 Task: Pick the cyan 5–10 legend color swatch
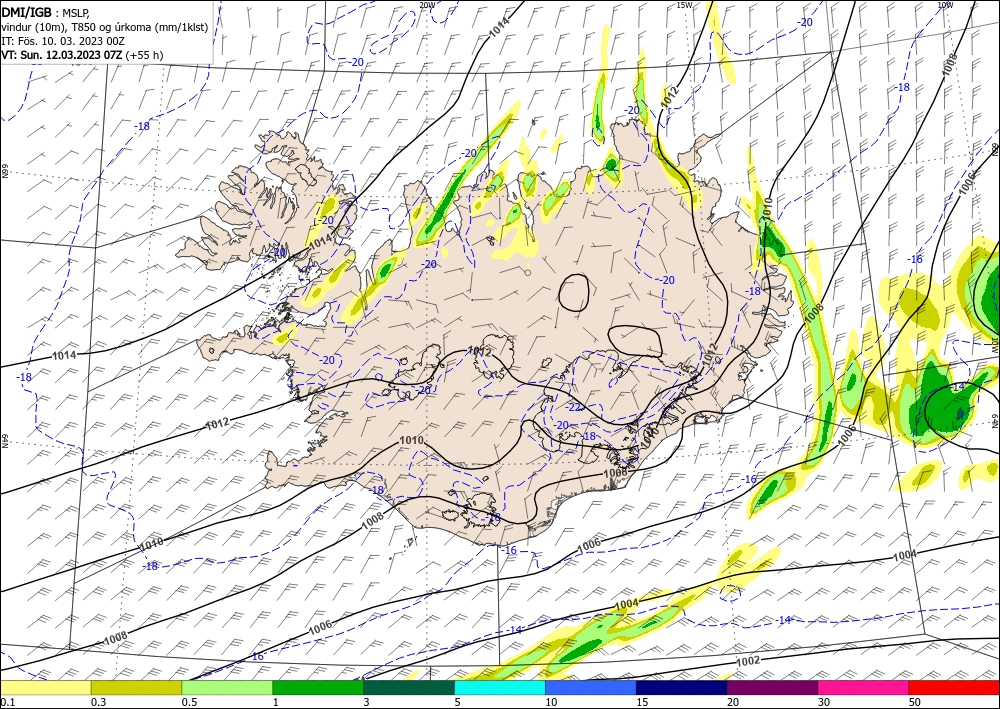(500, 687)
